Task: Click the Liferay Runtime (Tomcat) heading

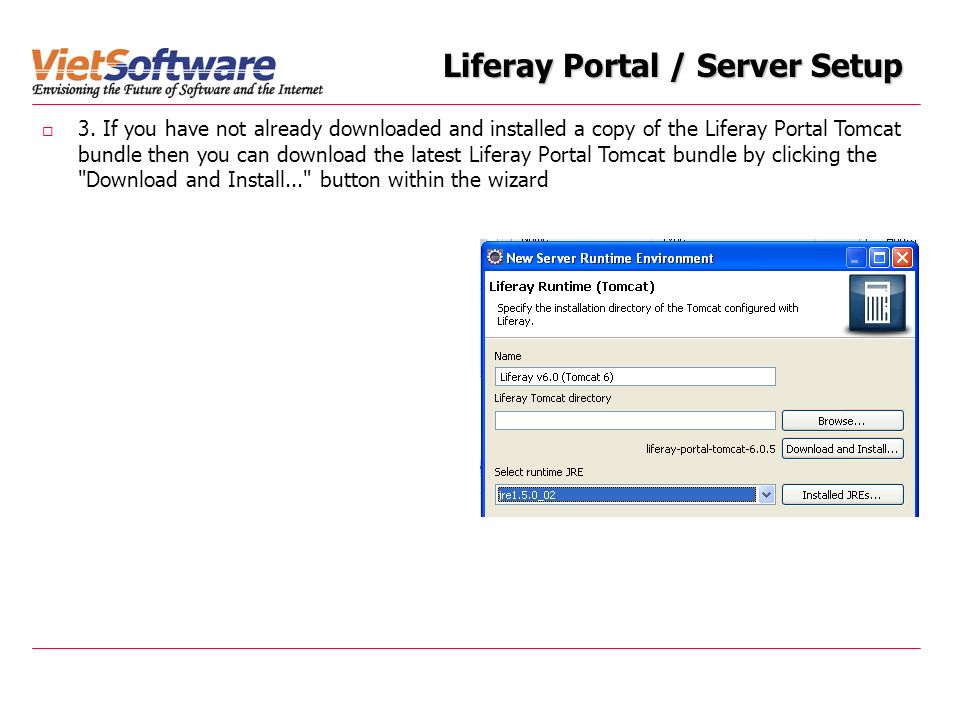Action: [572, 287]
